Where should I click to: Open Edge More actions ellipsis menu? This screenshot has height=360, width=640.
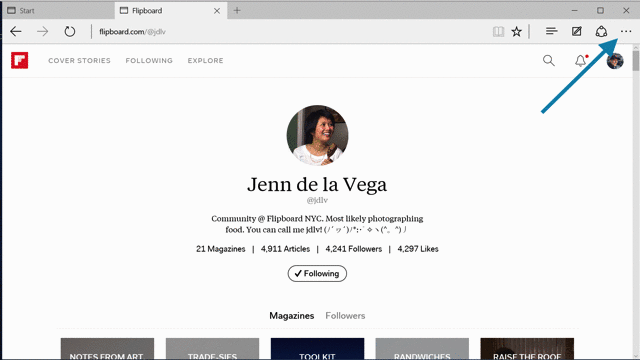626,31
